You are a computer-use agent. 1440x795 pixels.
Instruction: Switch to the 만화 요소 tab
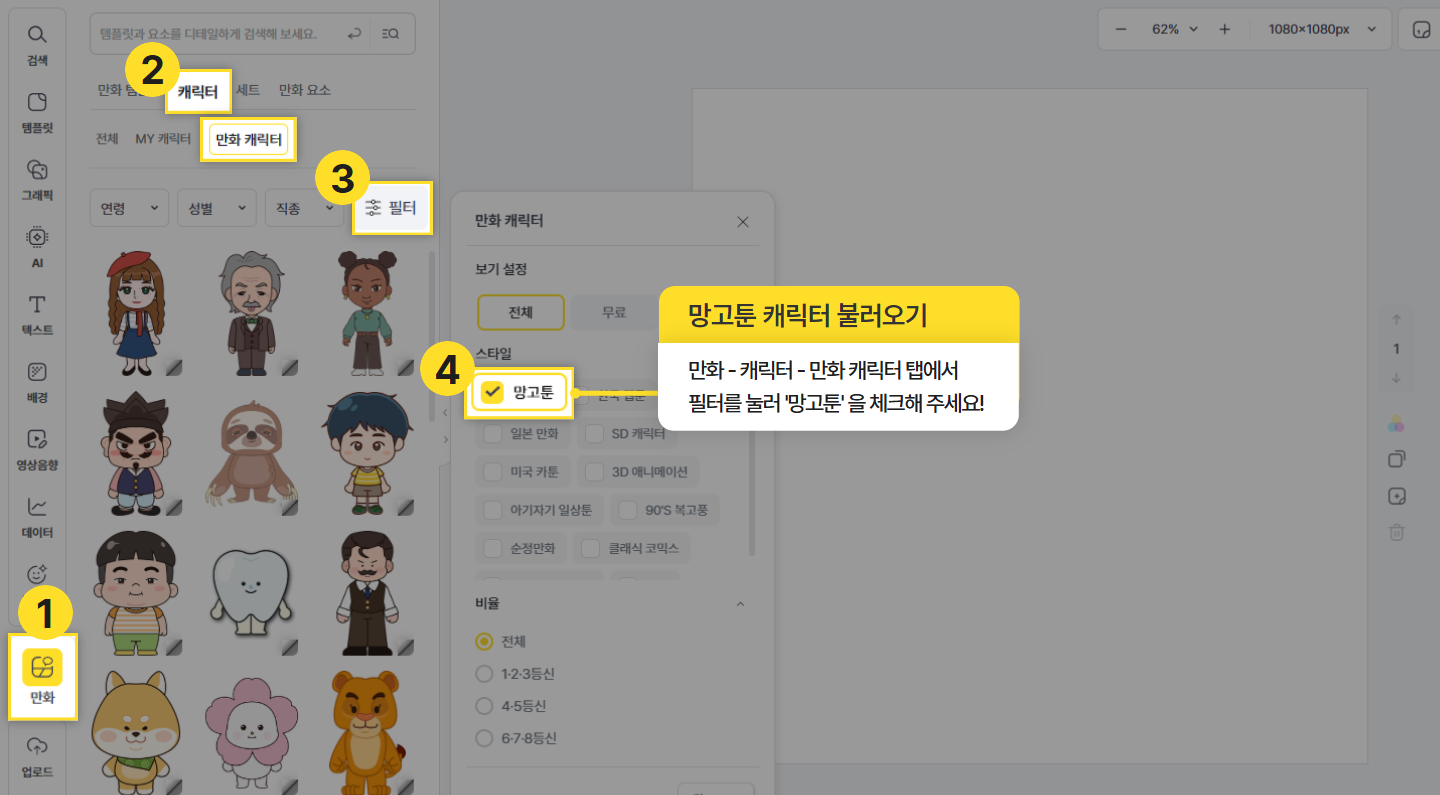[x=305, y=90]
